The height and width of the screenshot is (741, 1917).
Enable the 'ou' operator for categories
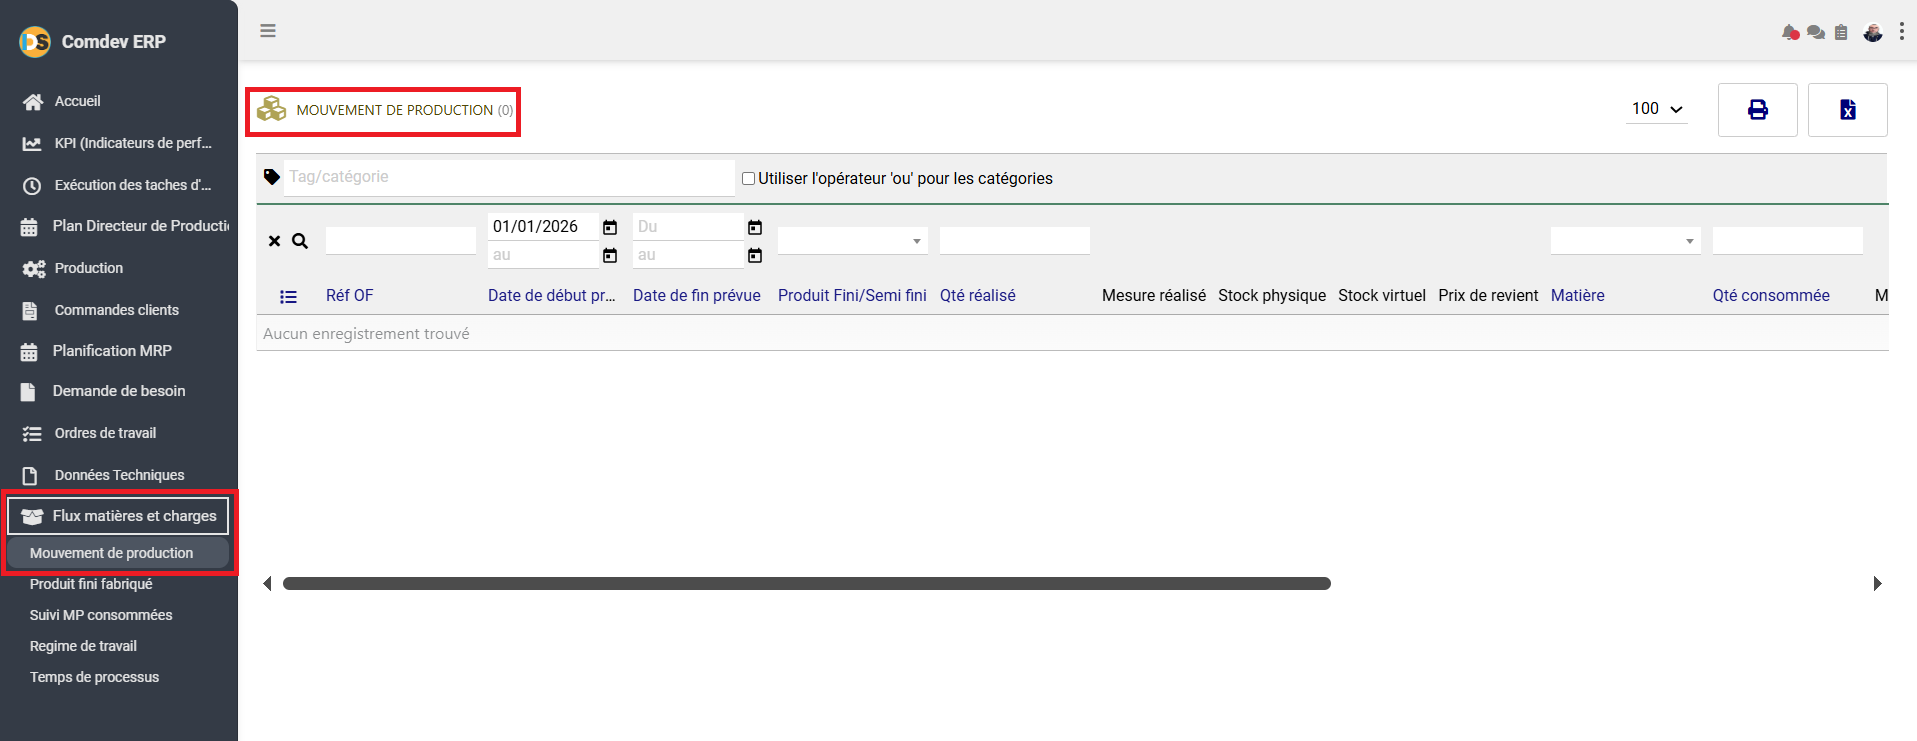click(x=748, y=179)
